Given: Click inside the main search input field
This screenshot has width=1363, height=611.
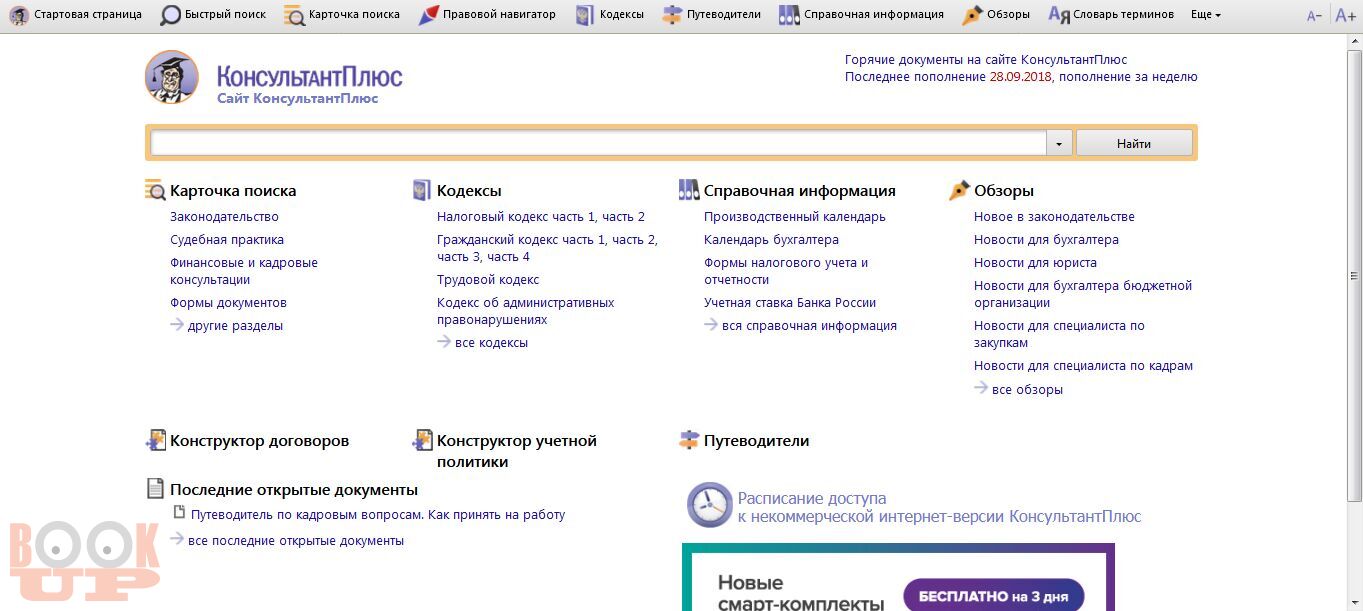Looking at the screenshot, I should pos(598,144).
